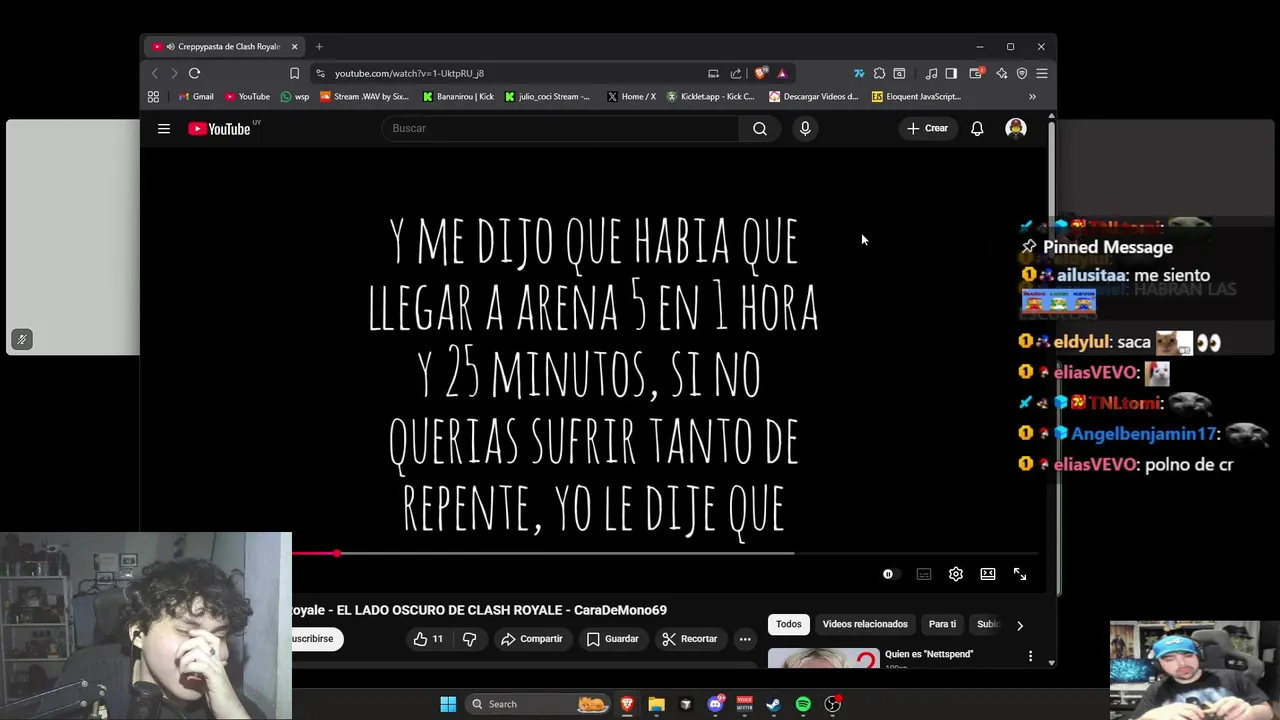This screenshot has width=1280, height=720.
Task: Open the YouTube bookmark
Action: click(x=247, y=97)
